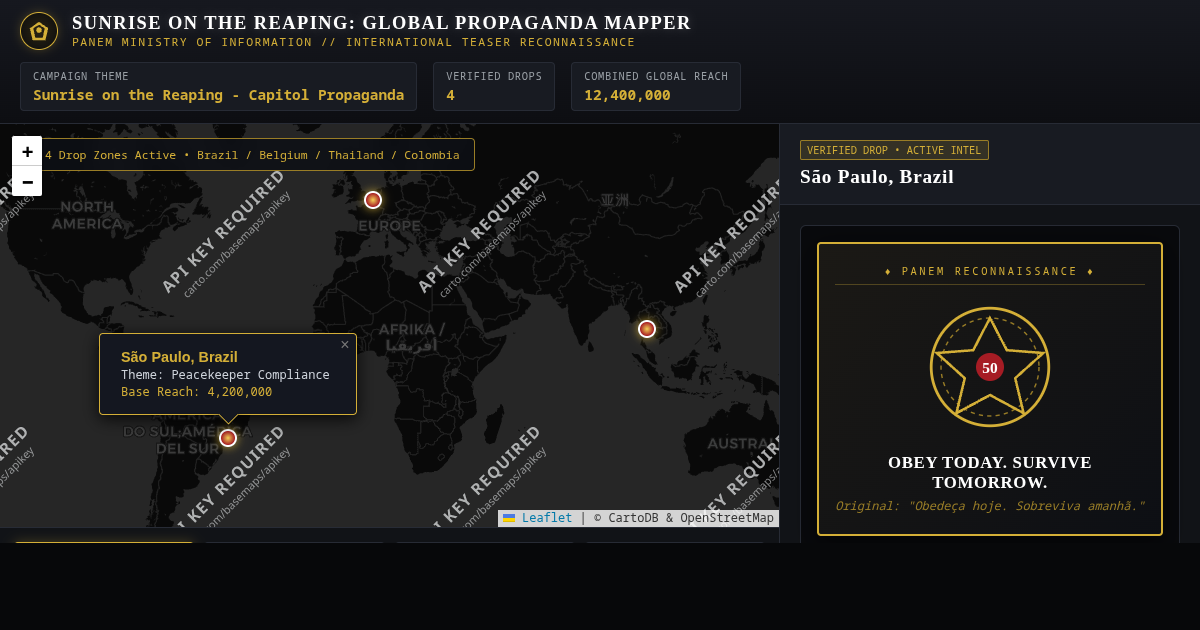Close the São Paulo map popup

(345, 345)
